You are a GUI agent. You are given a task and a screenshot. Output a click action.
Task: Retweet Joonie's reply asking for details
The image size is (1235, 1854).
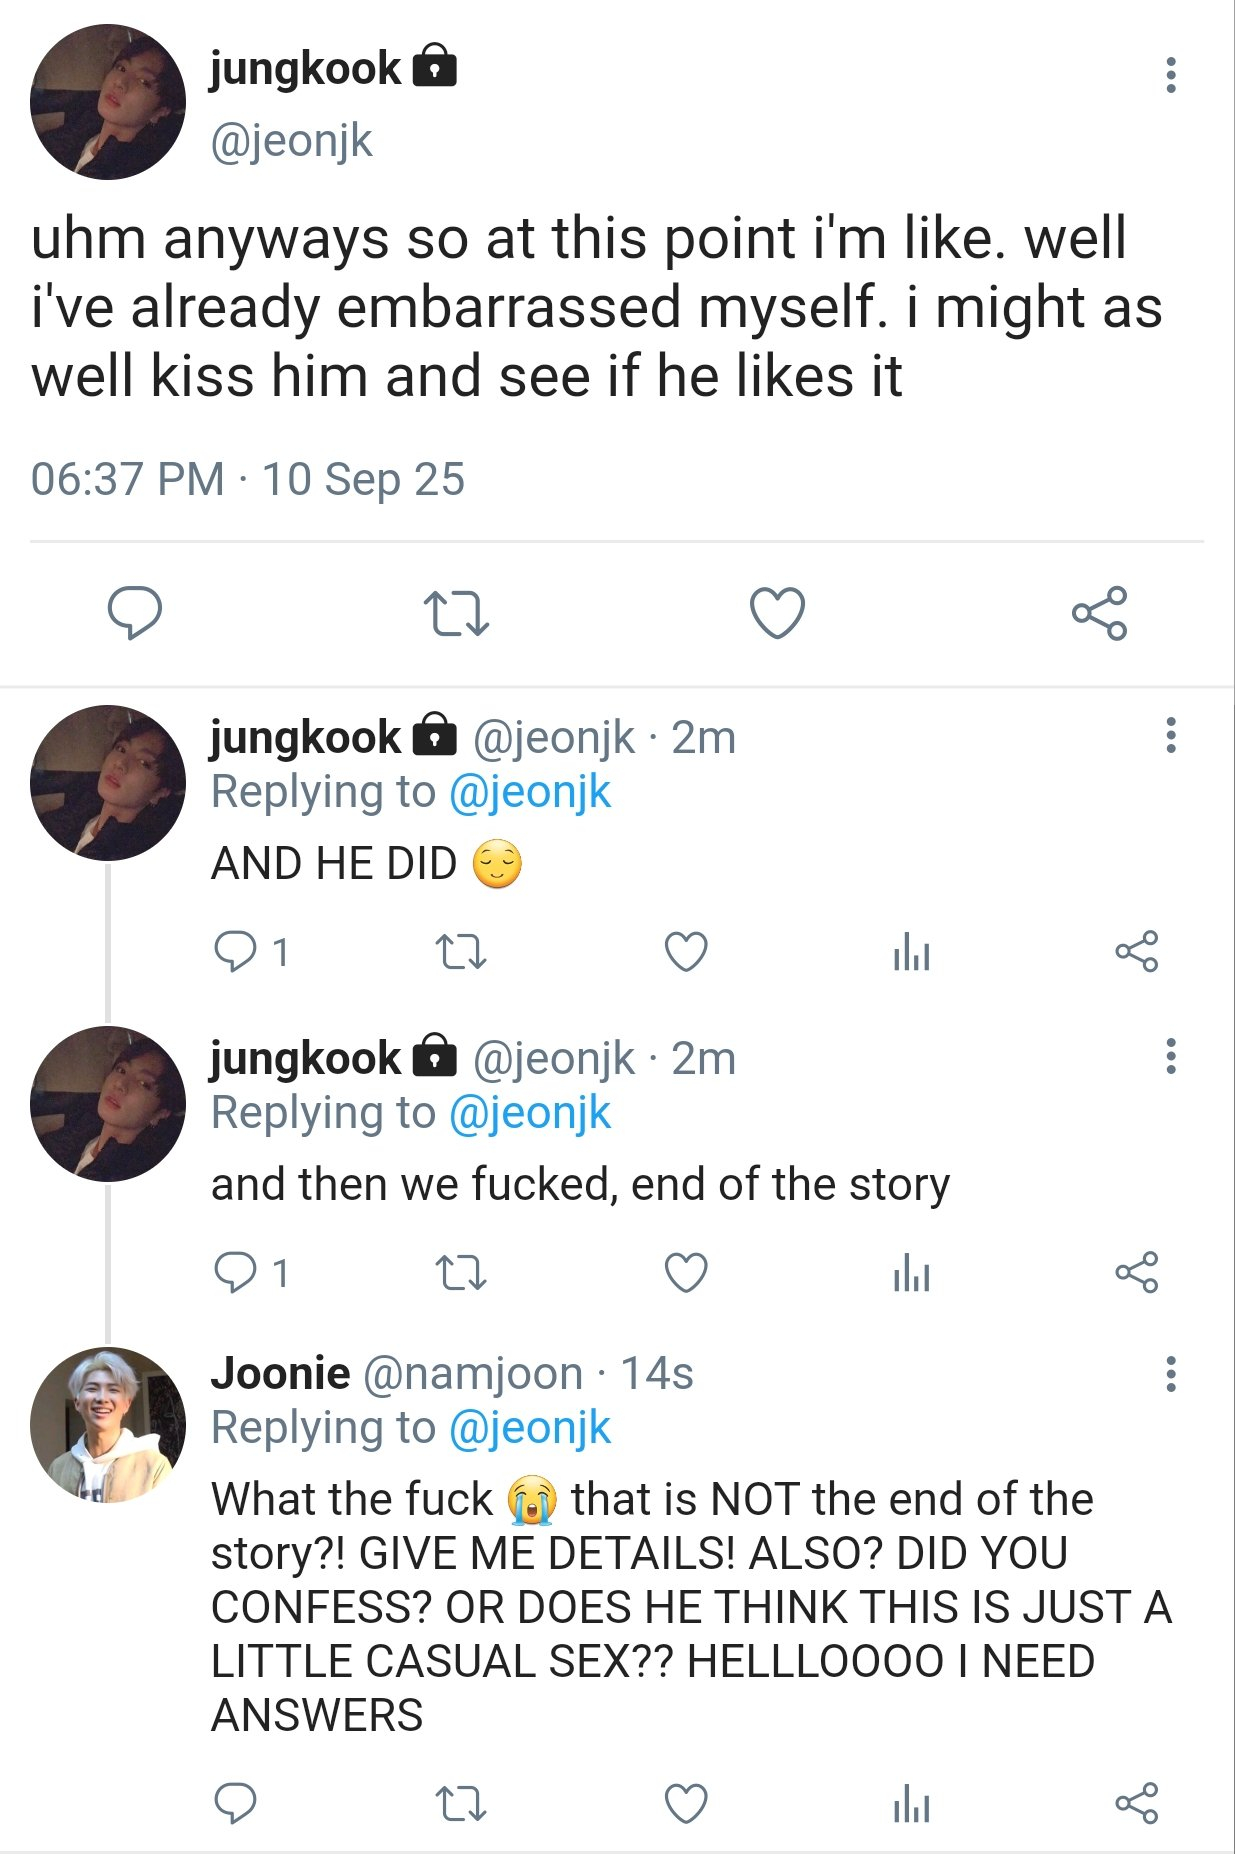461,1804
